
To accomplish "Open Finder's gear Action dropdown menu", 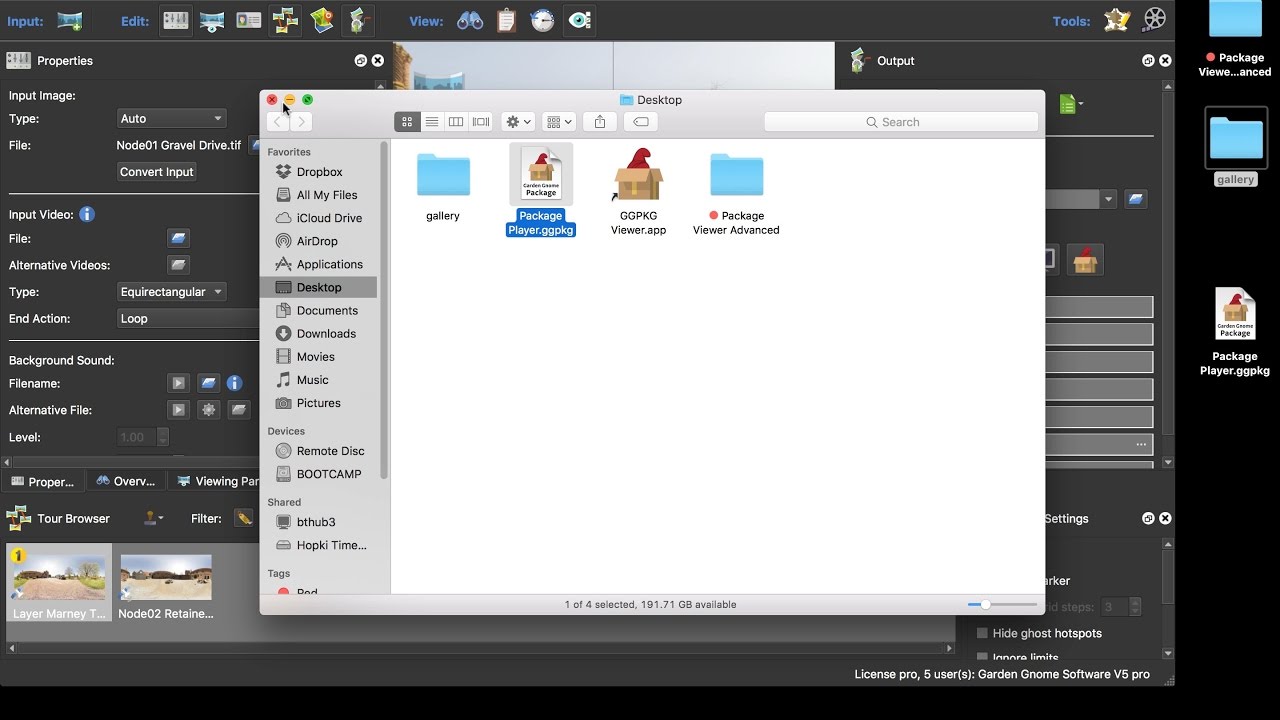I will (518, 122).
